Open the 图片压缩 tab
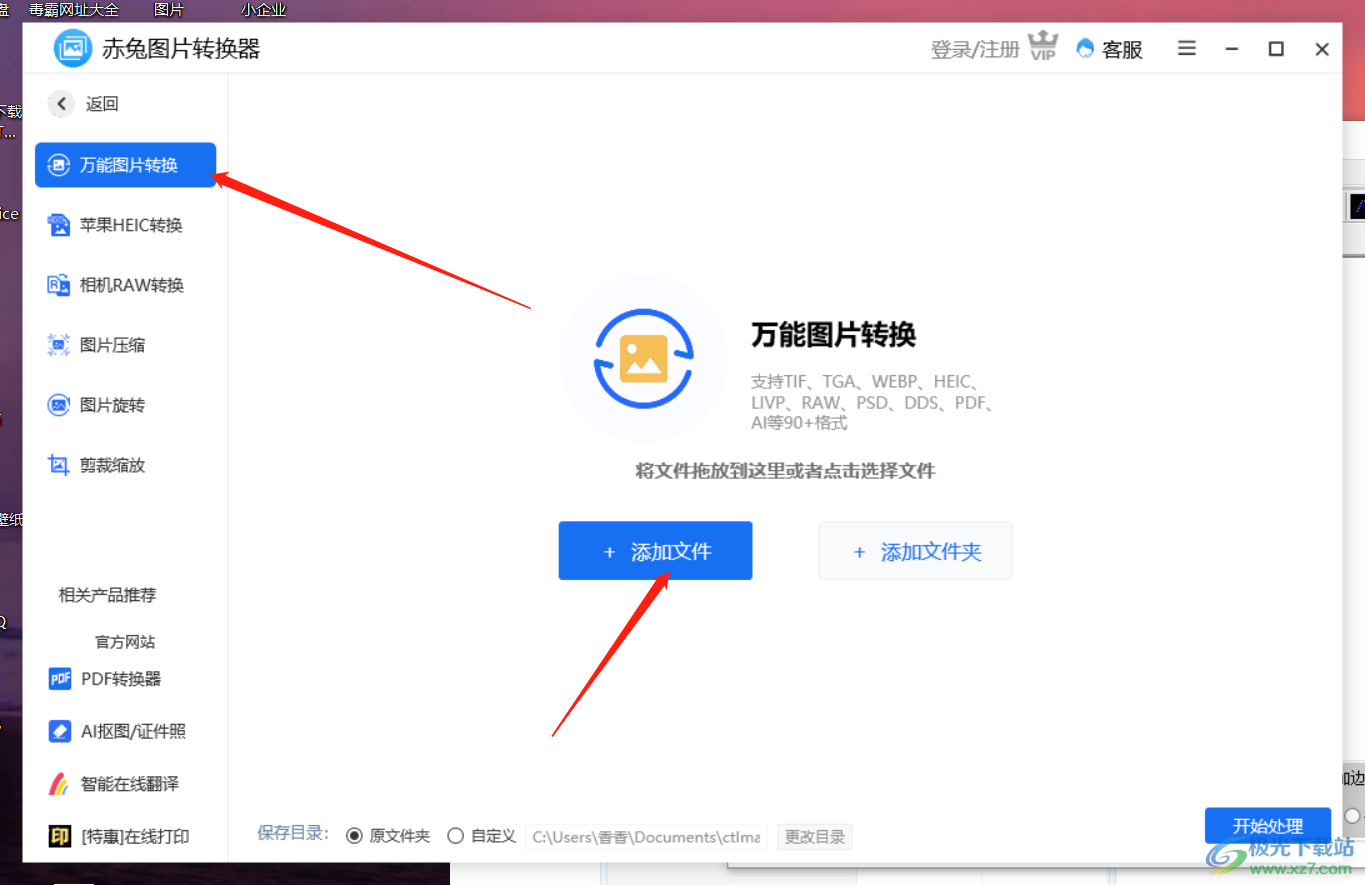 coord(112,345)
